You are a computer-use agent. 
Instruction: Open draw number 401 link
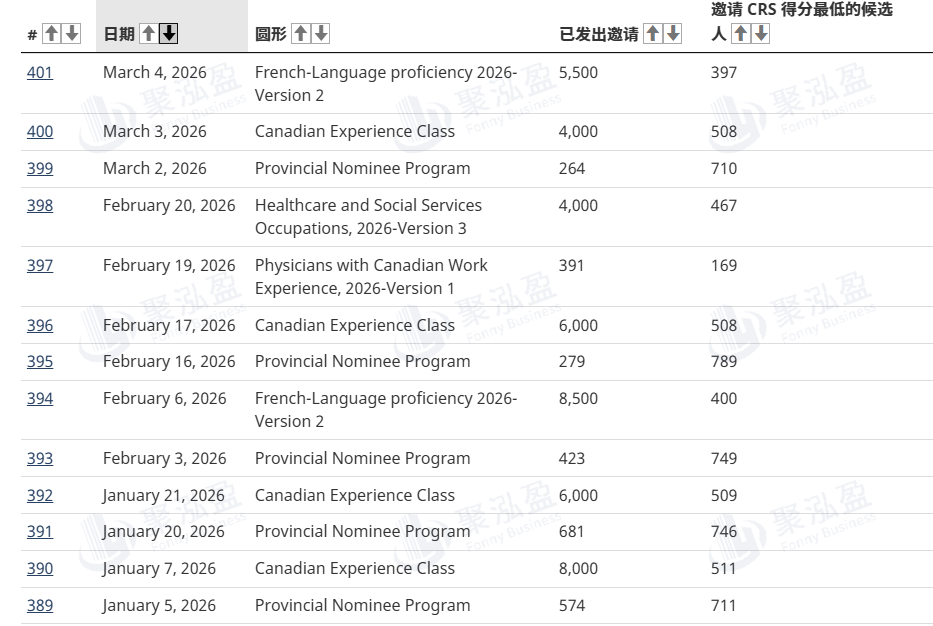40,73
